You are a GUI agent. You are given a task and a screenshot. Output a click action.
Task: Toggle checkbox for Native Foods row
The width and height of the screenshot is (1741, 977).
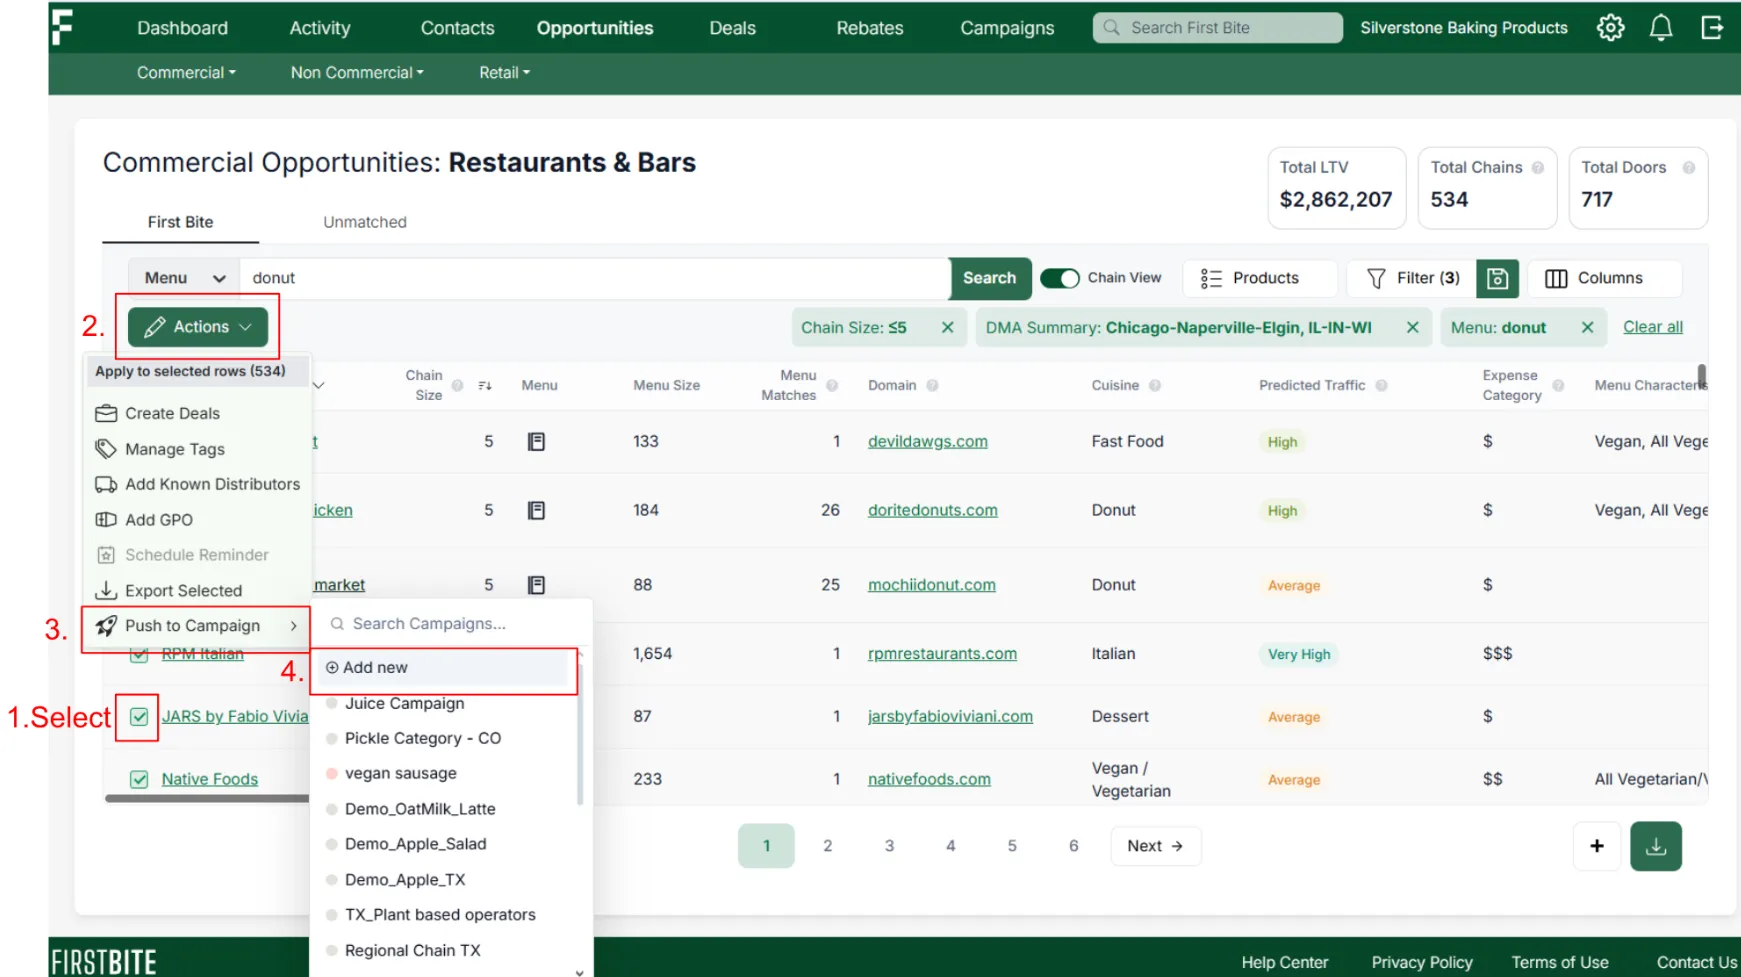pyautogui.click(x=139, y=780)
